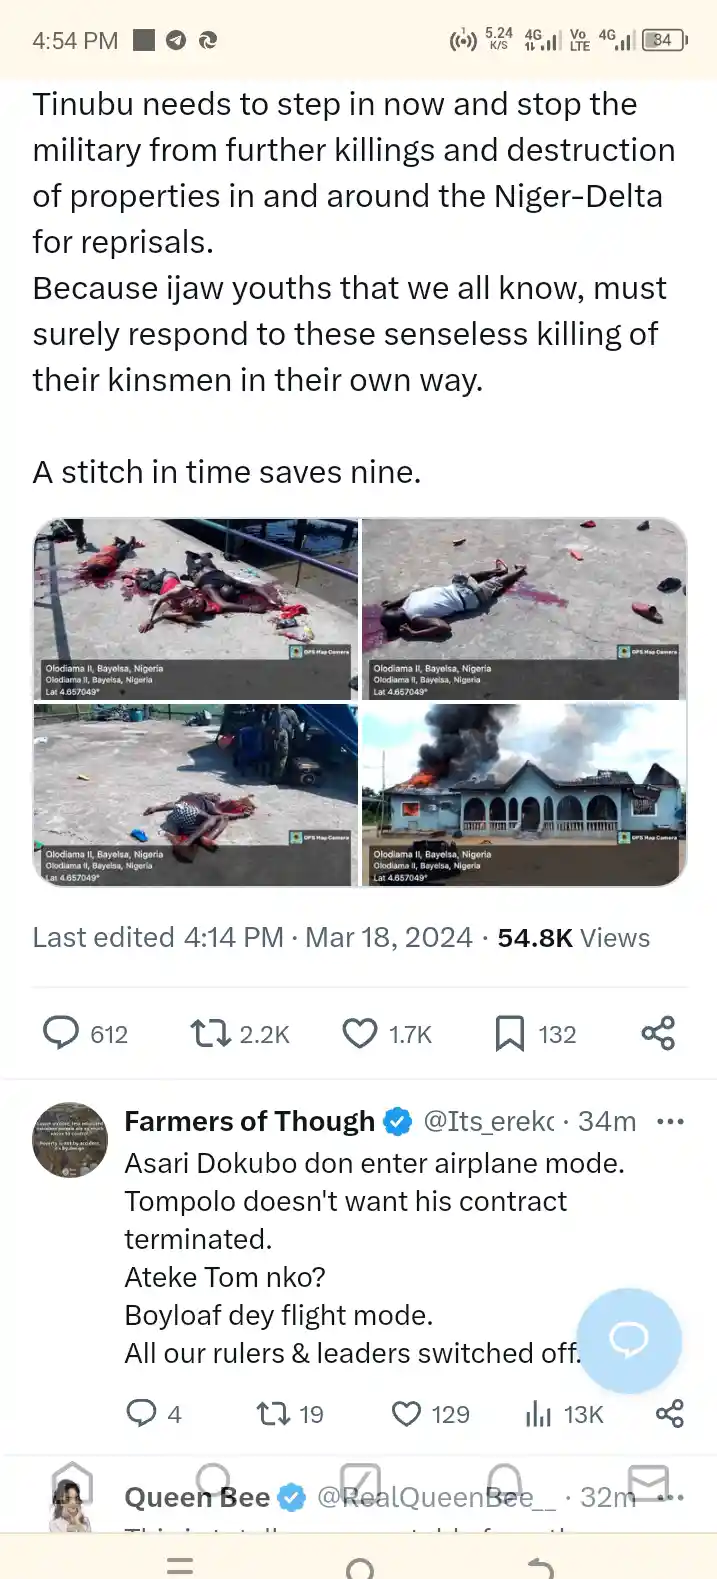
Task: Open the three-dot menu on Queen Bee
Action: coord(670,1498)
